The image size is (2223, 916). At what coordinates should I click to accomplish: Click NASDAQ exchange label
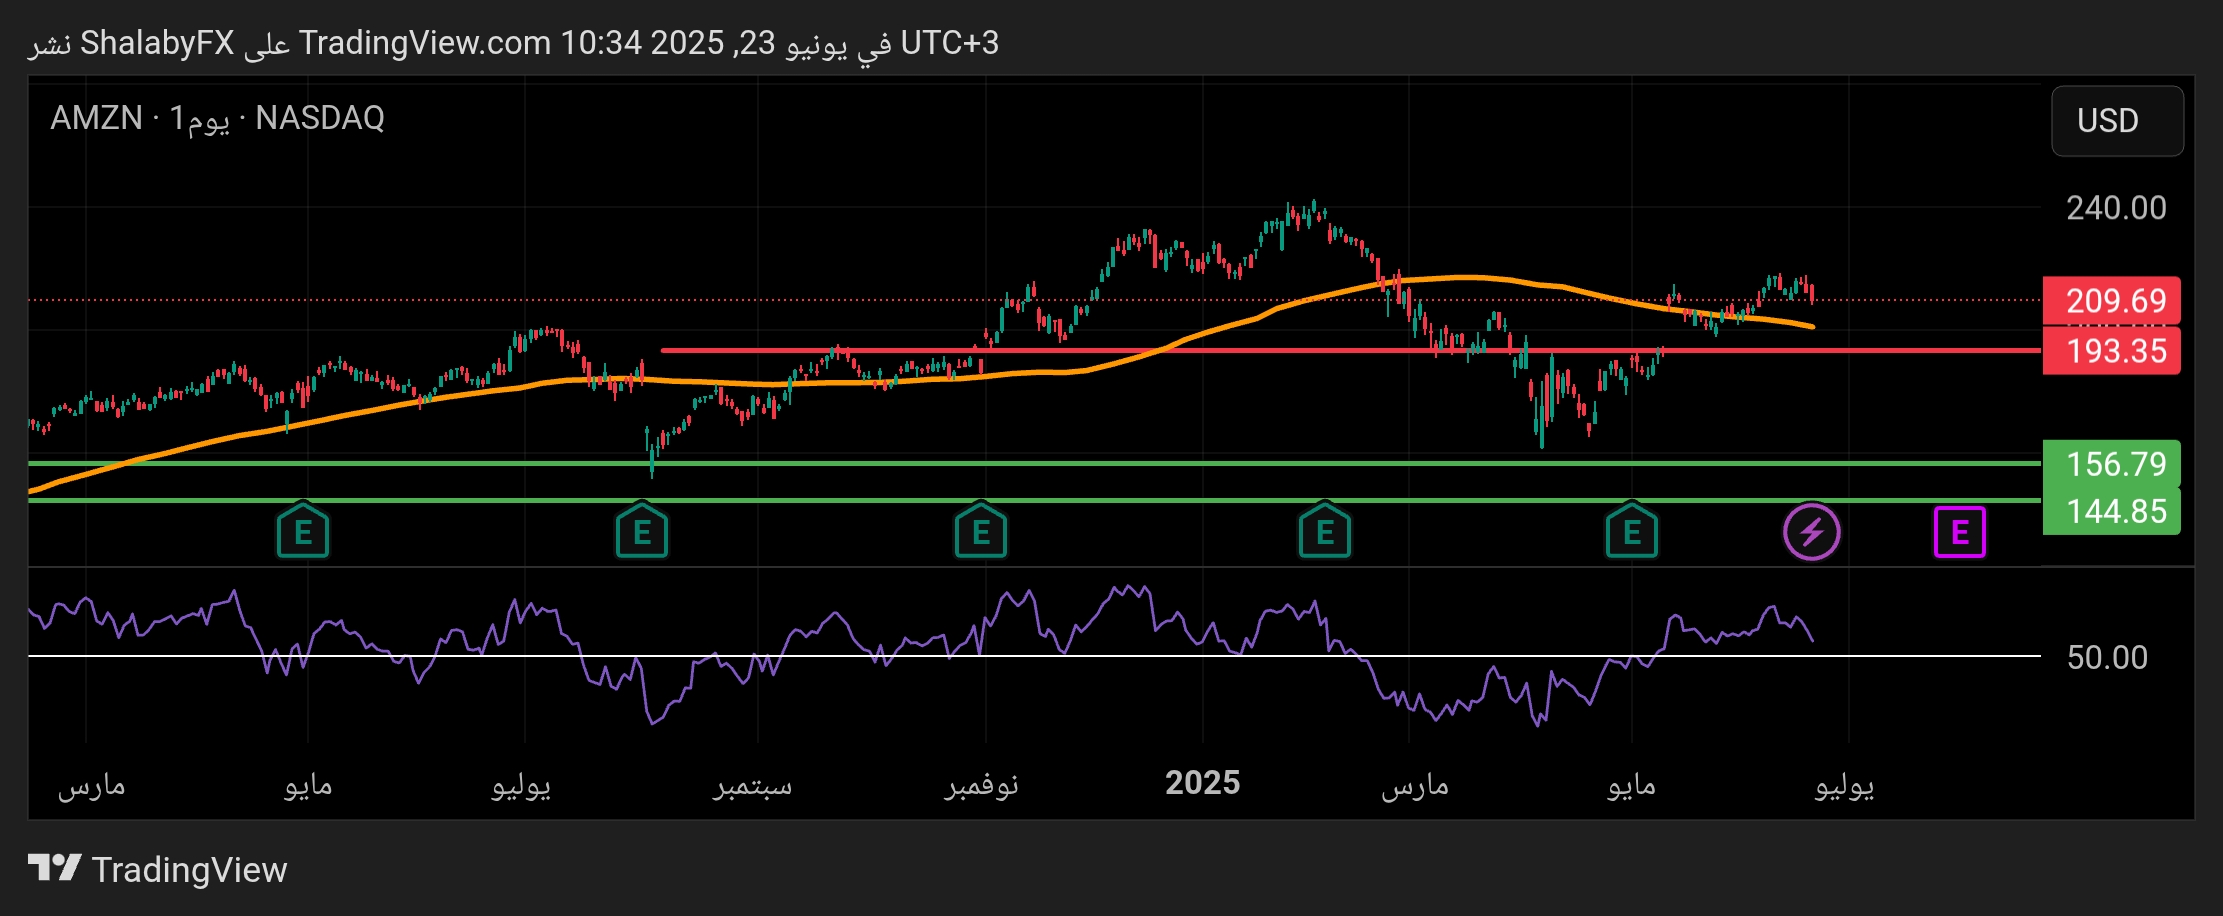320,118
